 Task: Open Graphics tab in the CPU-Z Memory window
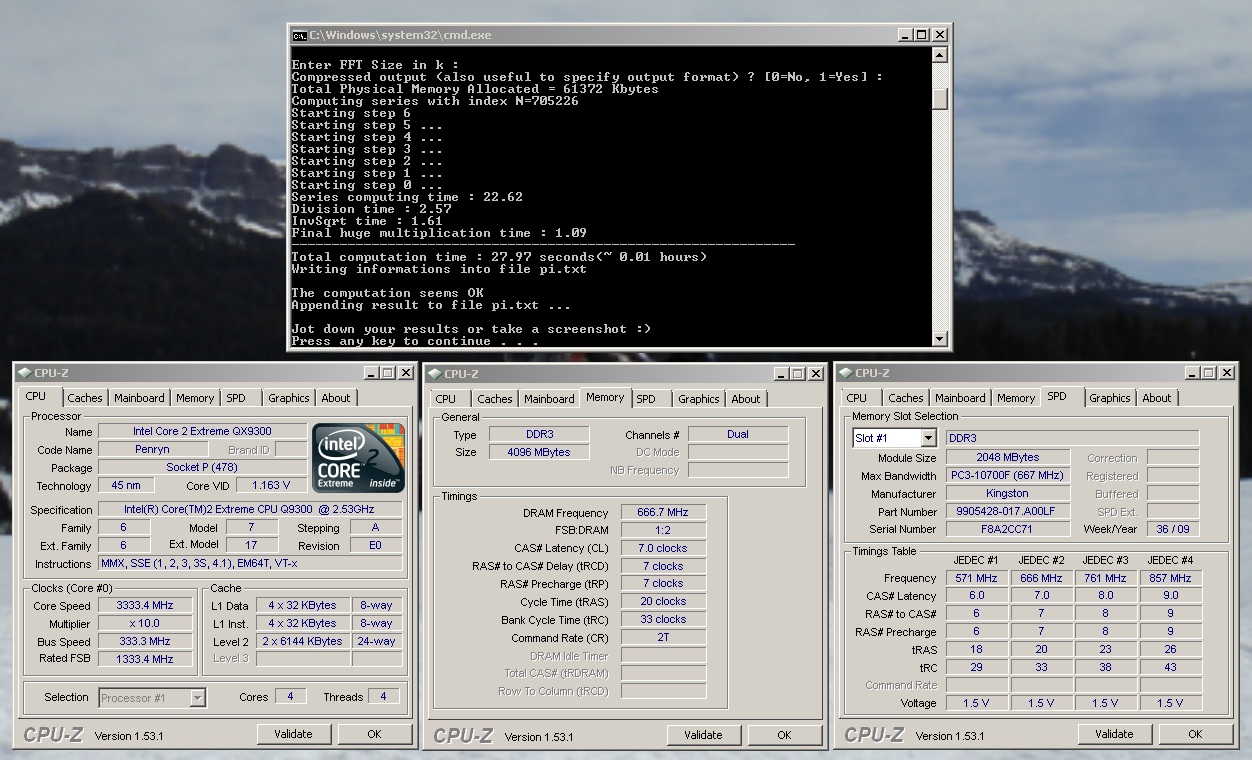pos(699,399)
